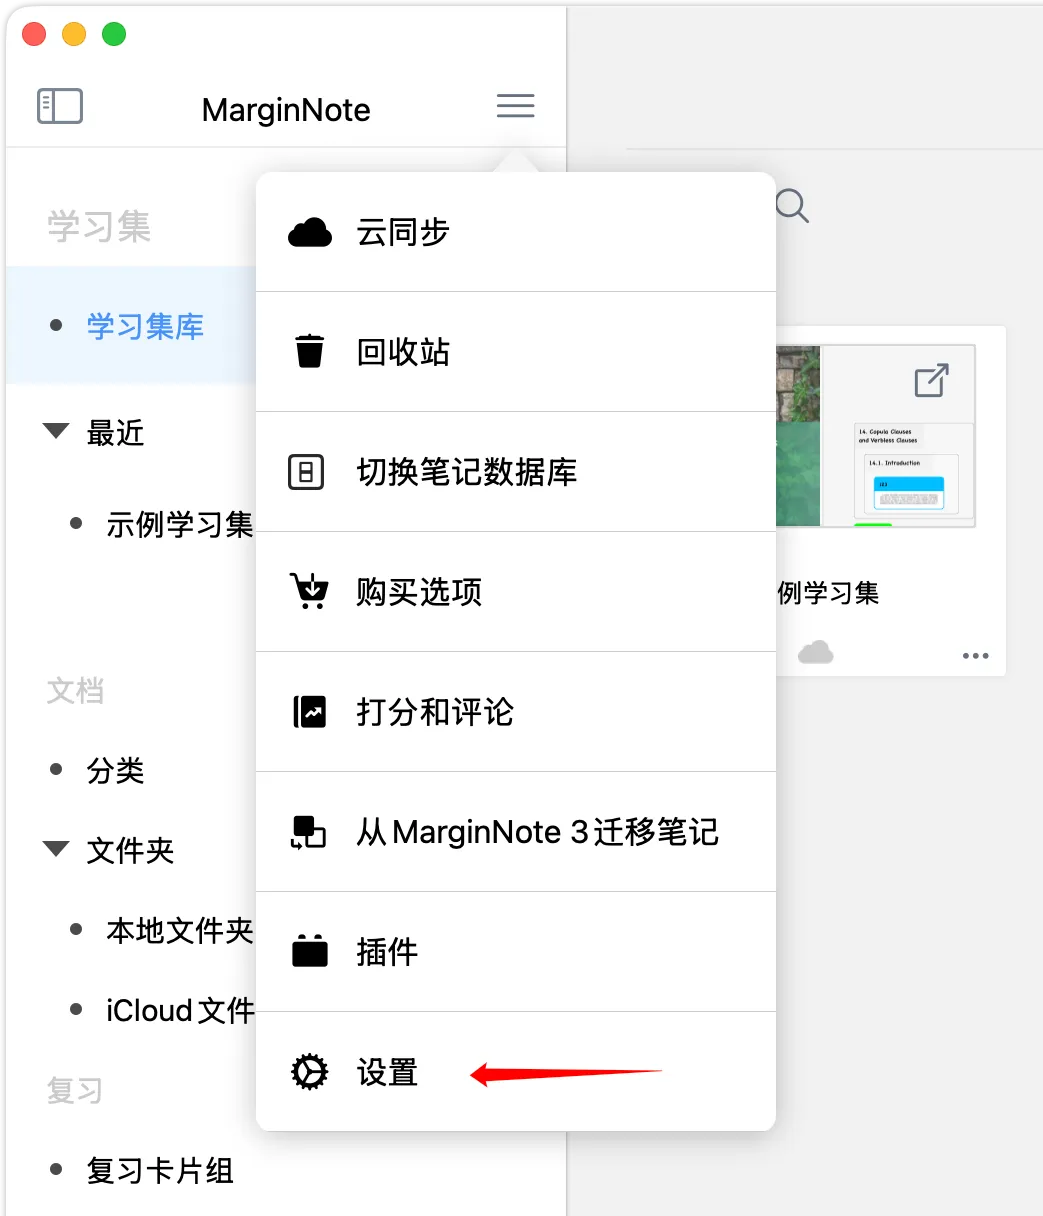Click the search magnifier icon
This screenshot has height=1216, width=1043.
click(x=792, y=207)
